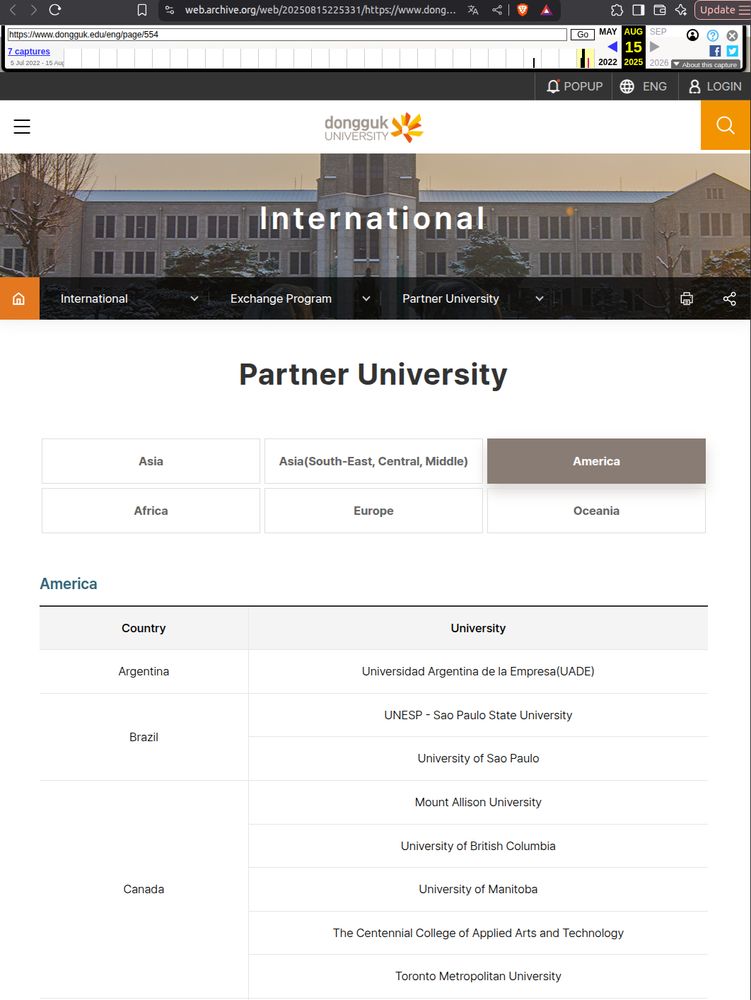Screen dimensions: 751x1000
Task: Open the ENG language selector
Action: click(643, 86)
